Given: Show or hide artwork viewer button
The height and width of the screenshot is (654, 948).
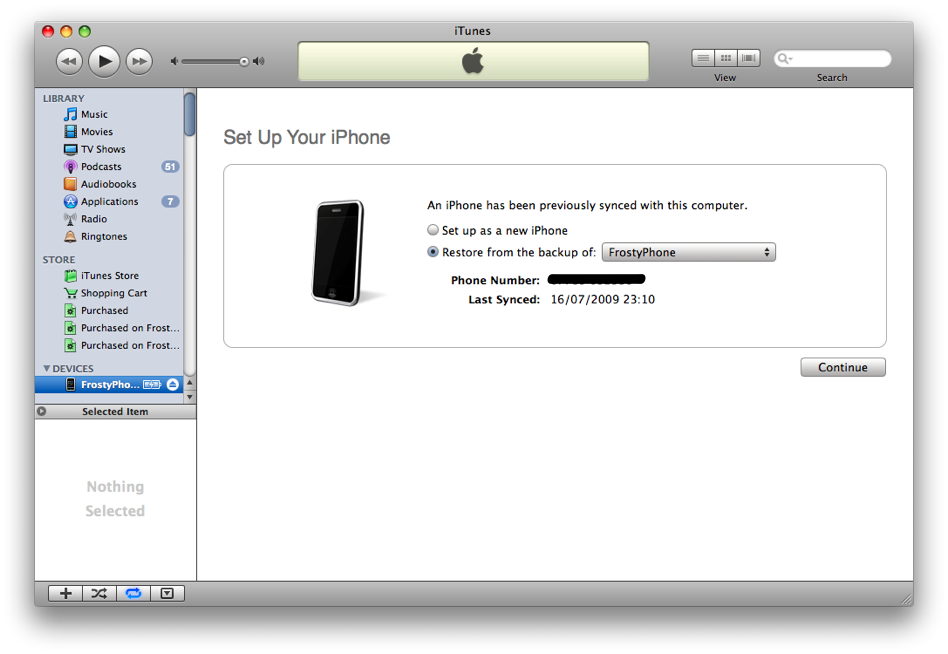Looking at the screenshot, I should pyautogui.click(x=167, y=593).
